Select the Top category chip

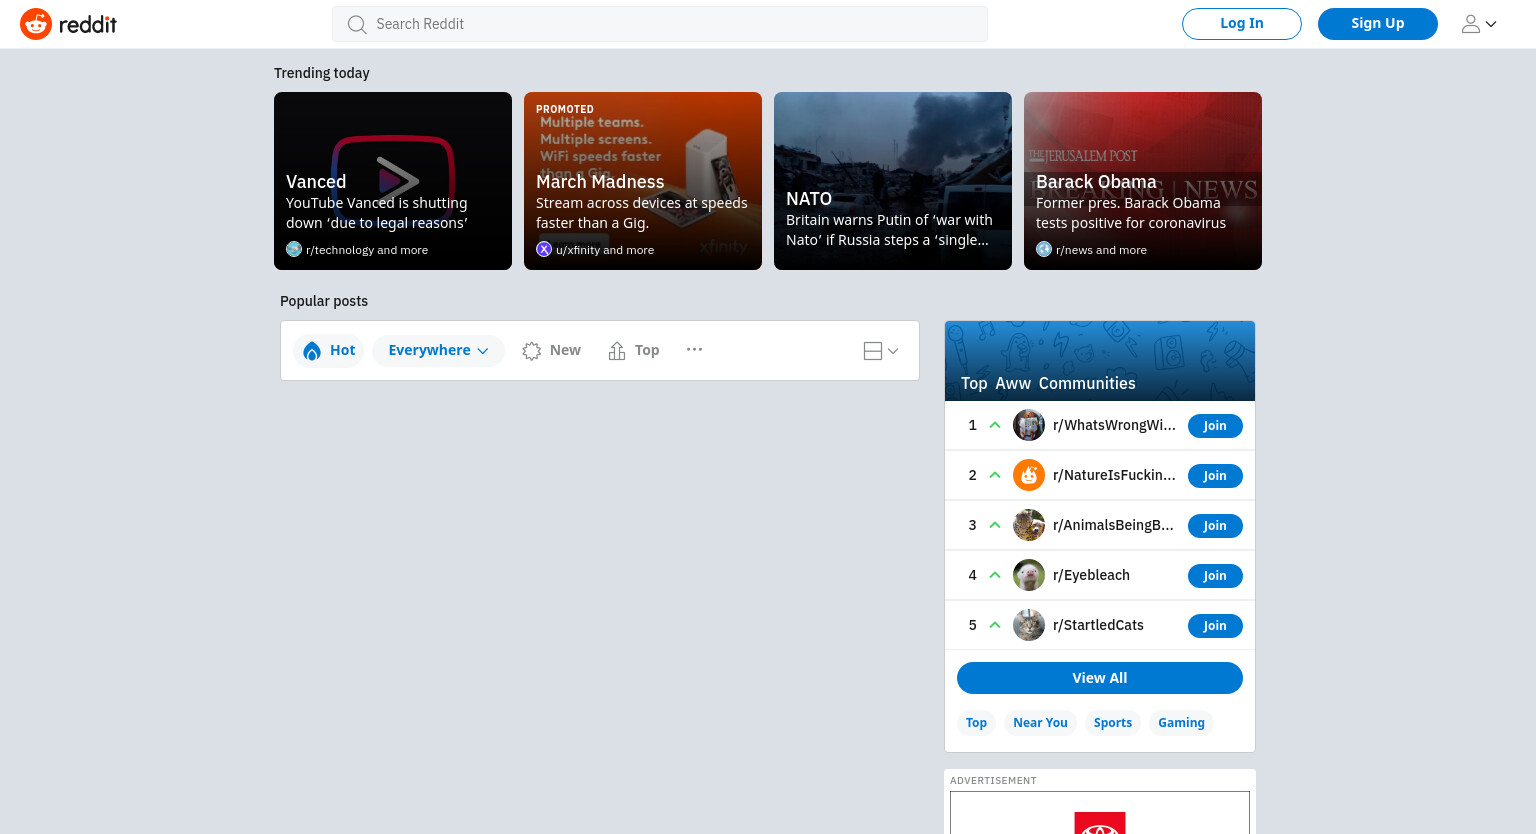click(976, 723)
